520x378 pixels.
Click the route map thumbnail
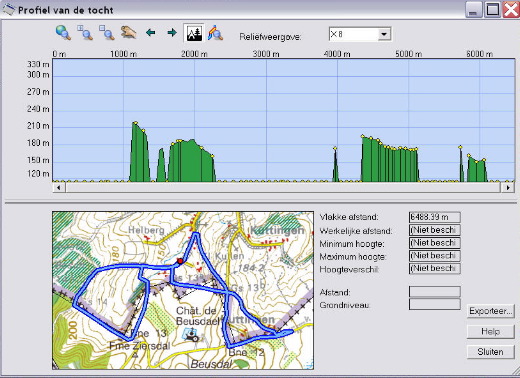183,290
